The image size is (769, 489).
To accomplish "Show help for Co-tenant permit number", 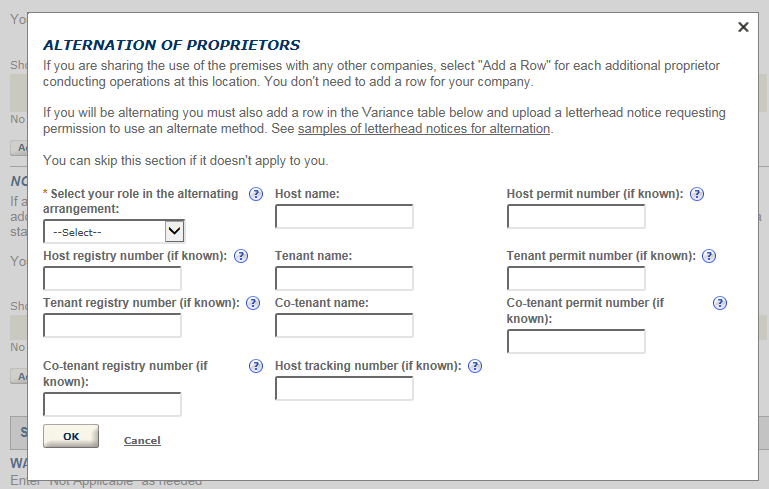I will click(x=720, y=303).
